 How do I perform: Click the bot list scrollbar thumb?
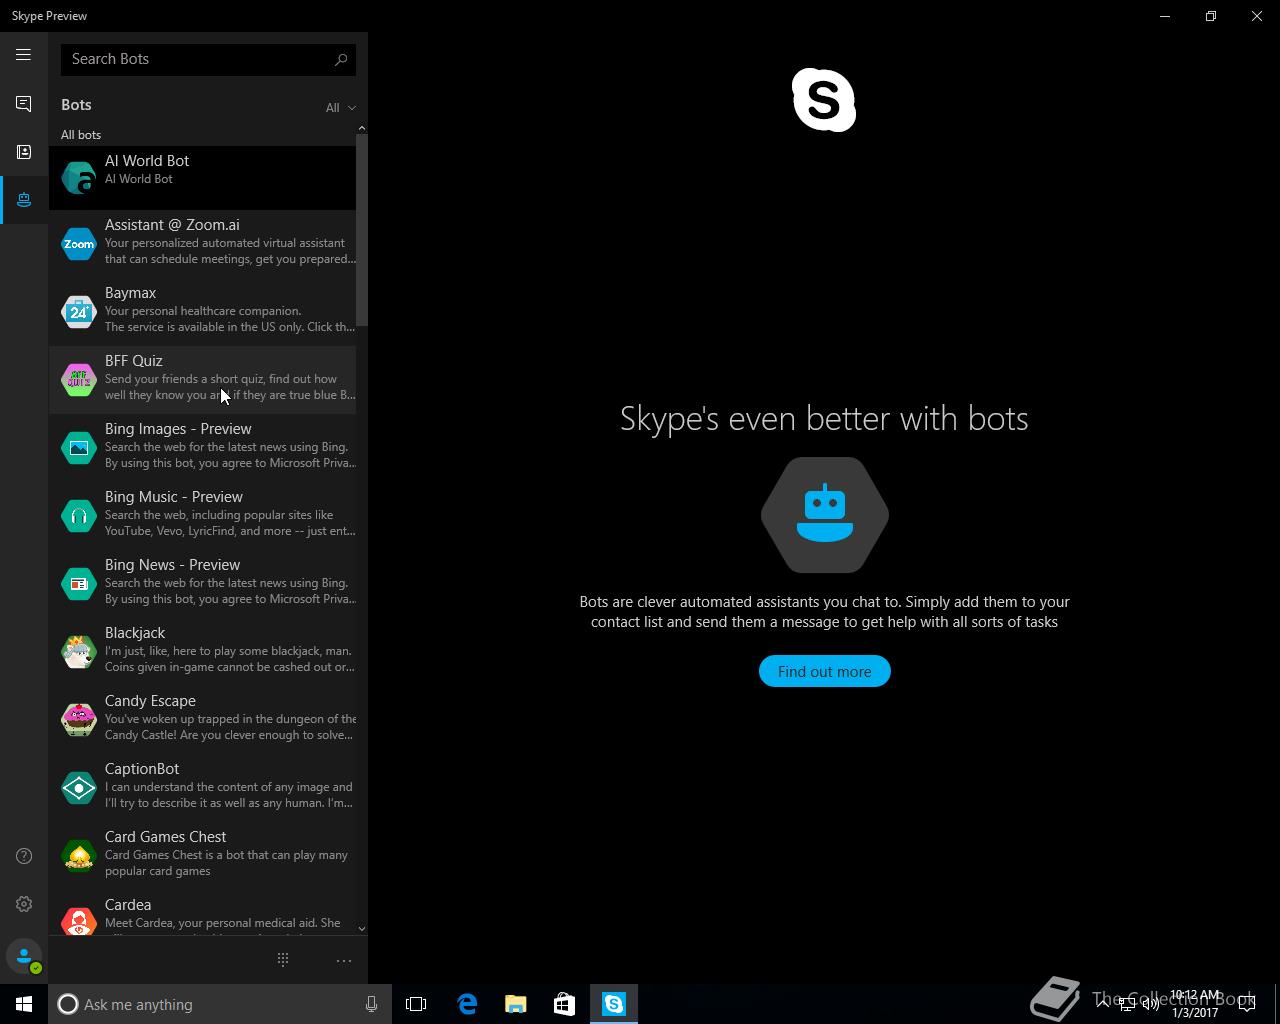coord(362,230)
